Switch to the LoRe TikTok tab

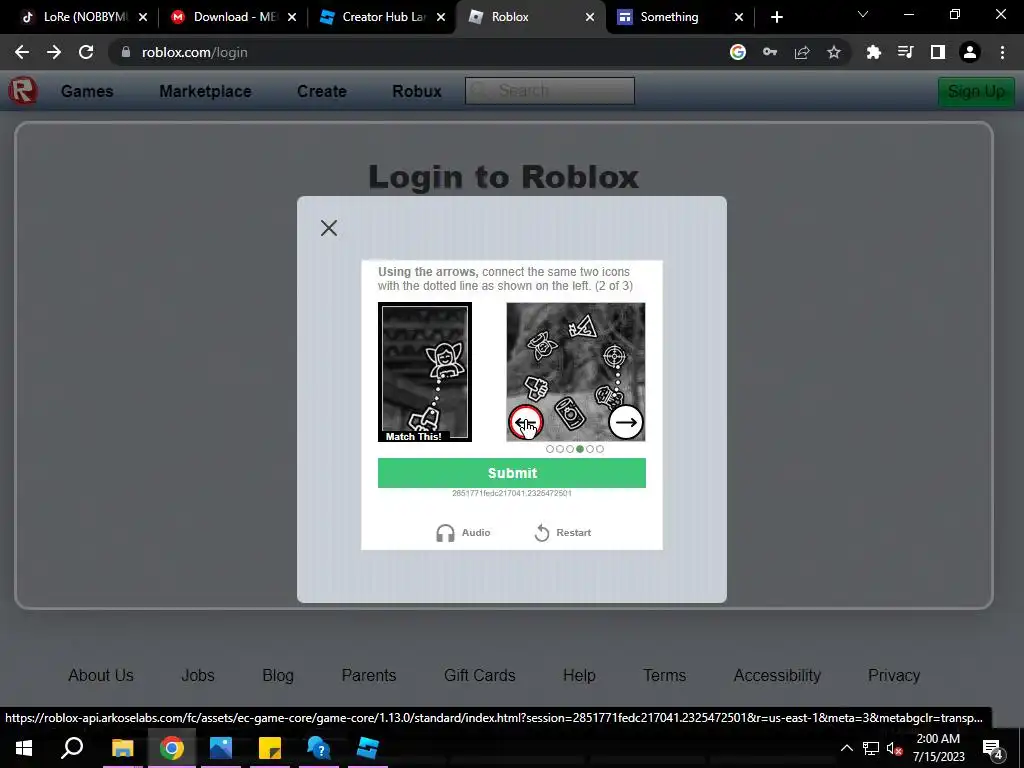point(83,17)
